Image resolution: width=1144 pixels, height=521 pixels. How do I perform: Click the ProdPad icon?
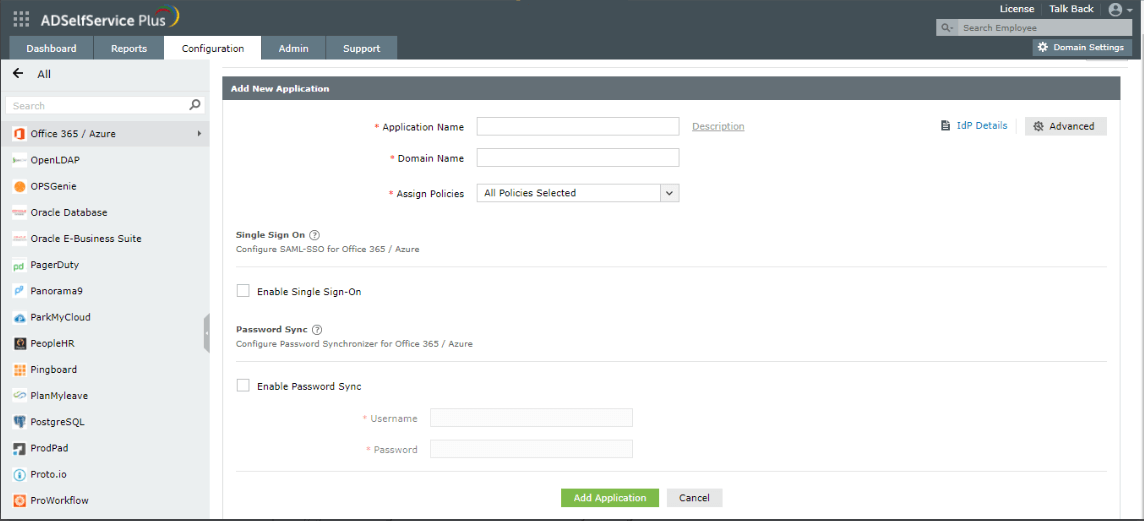(x=20, y=448)
